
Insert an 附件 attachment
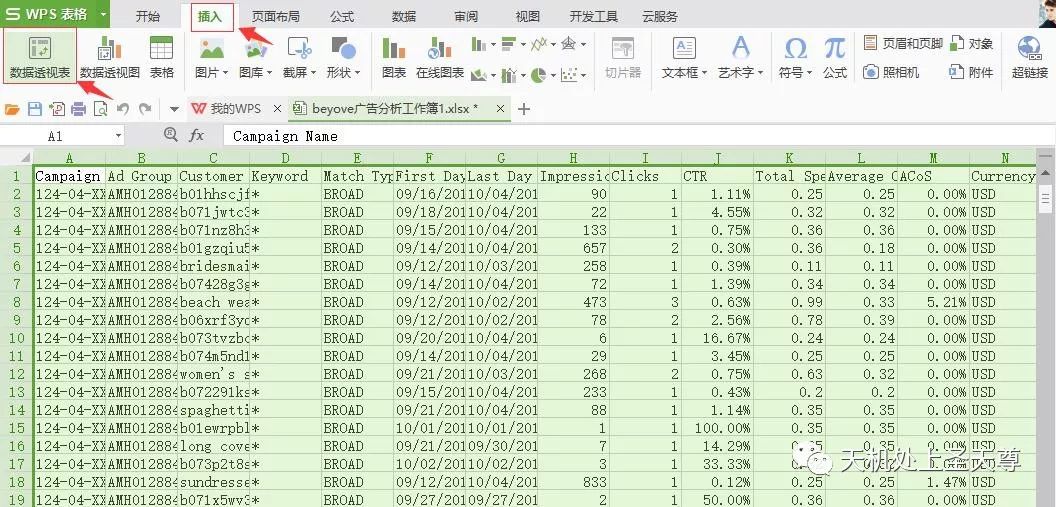pyautogui.click(x=971, y=71)
